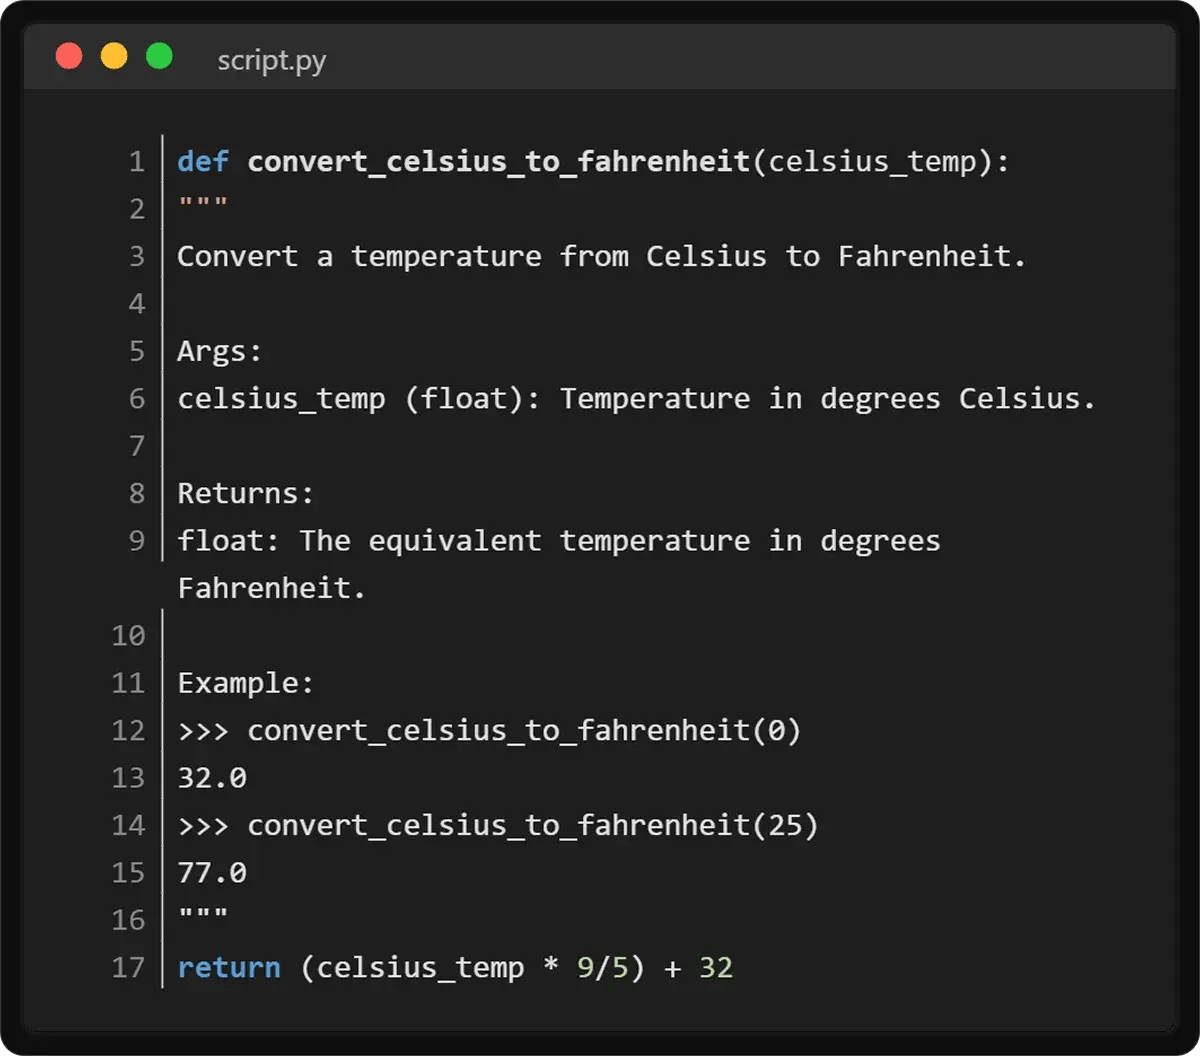The width and height of the screenshot is (1200, 1056).
Task: Click the Args: heading in the docstring
Action: [220, 352]
